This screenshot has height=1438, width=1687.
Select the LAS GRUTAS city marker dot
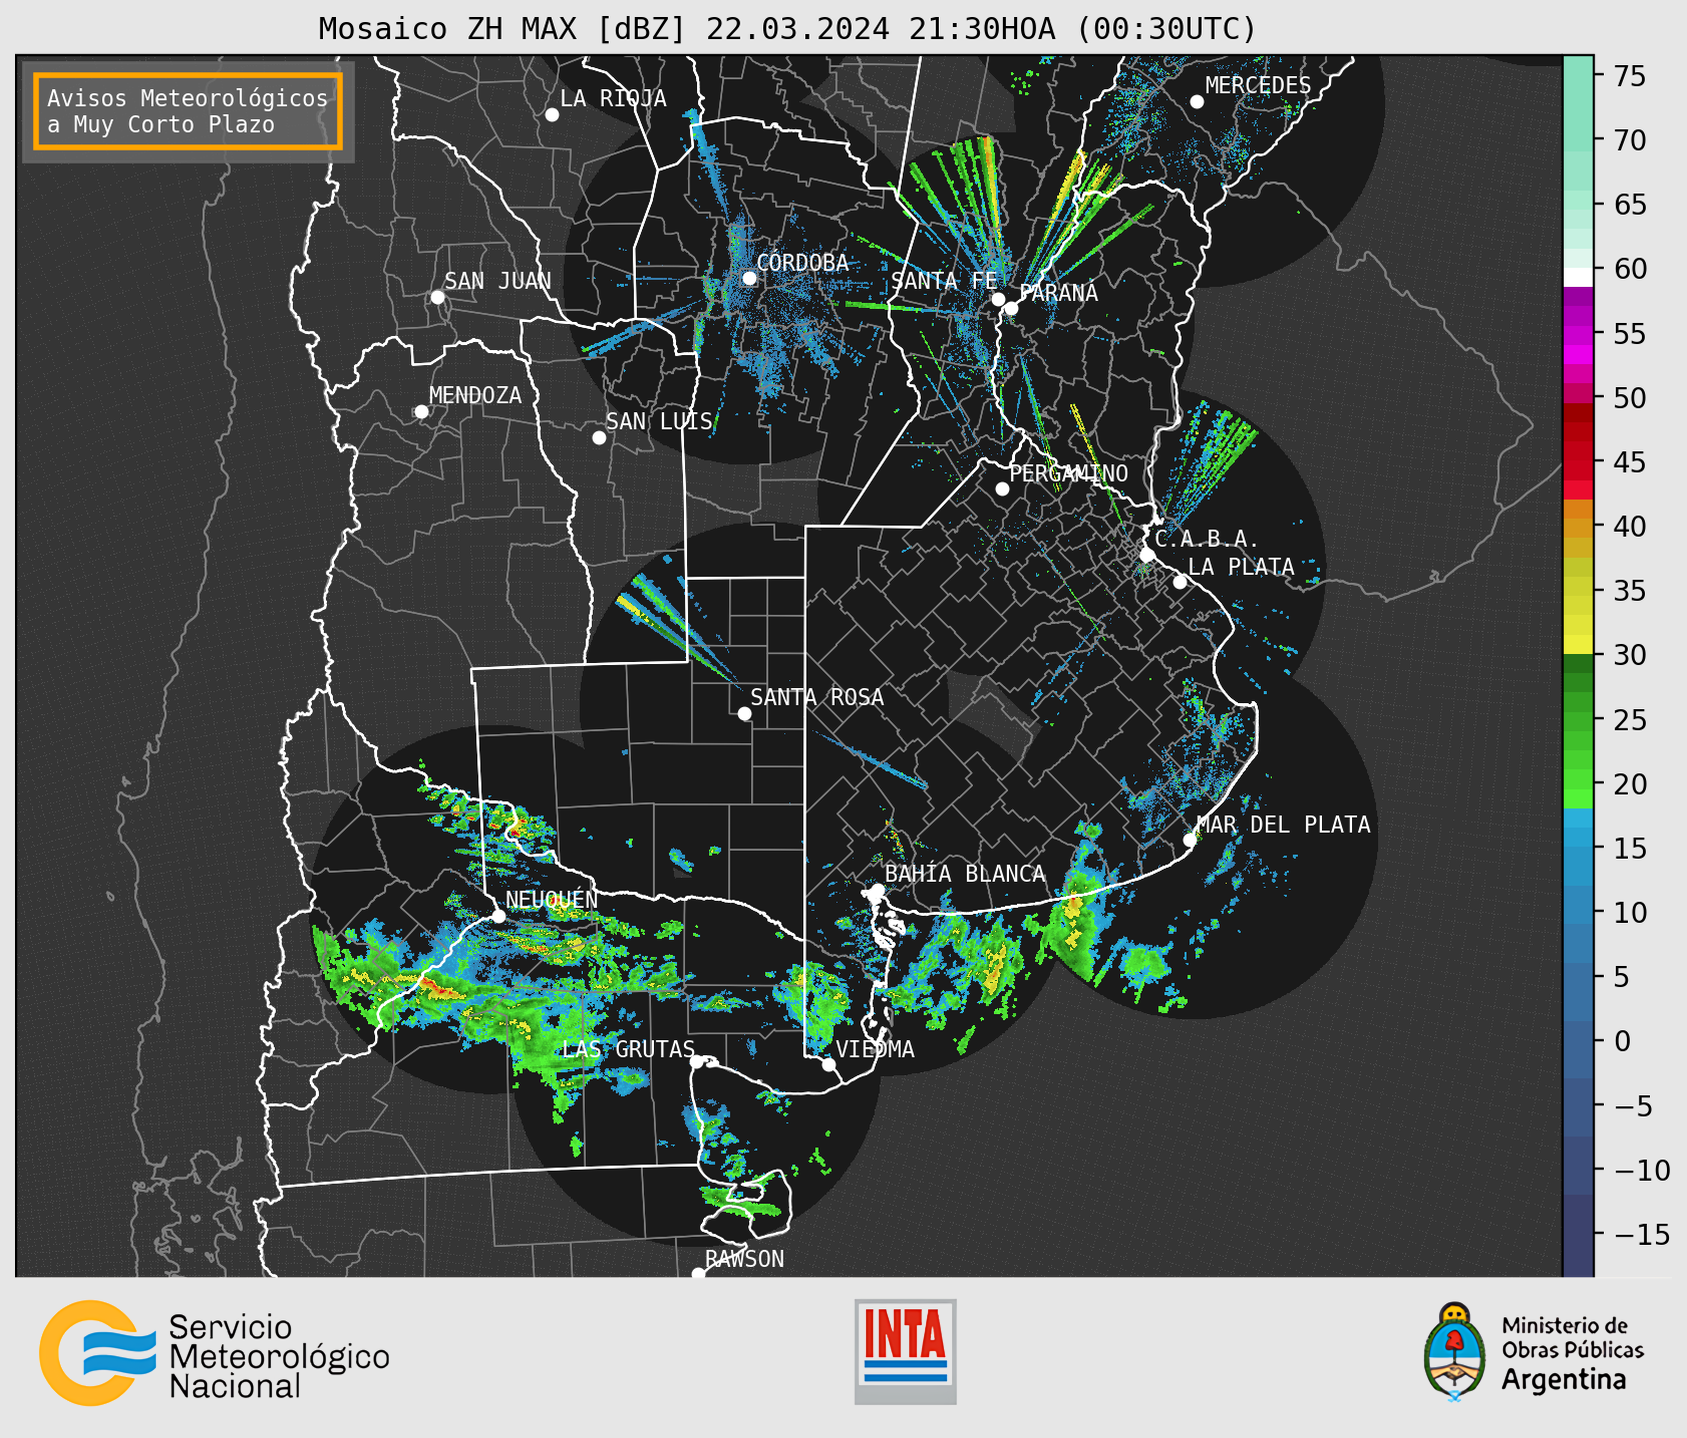[697, 1062]
